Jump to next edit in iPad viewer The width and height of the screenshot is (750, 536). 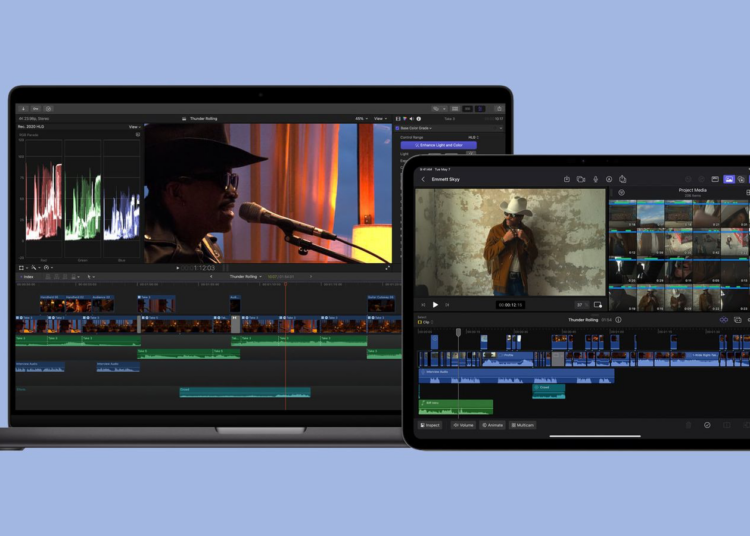(447, 305)
